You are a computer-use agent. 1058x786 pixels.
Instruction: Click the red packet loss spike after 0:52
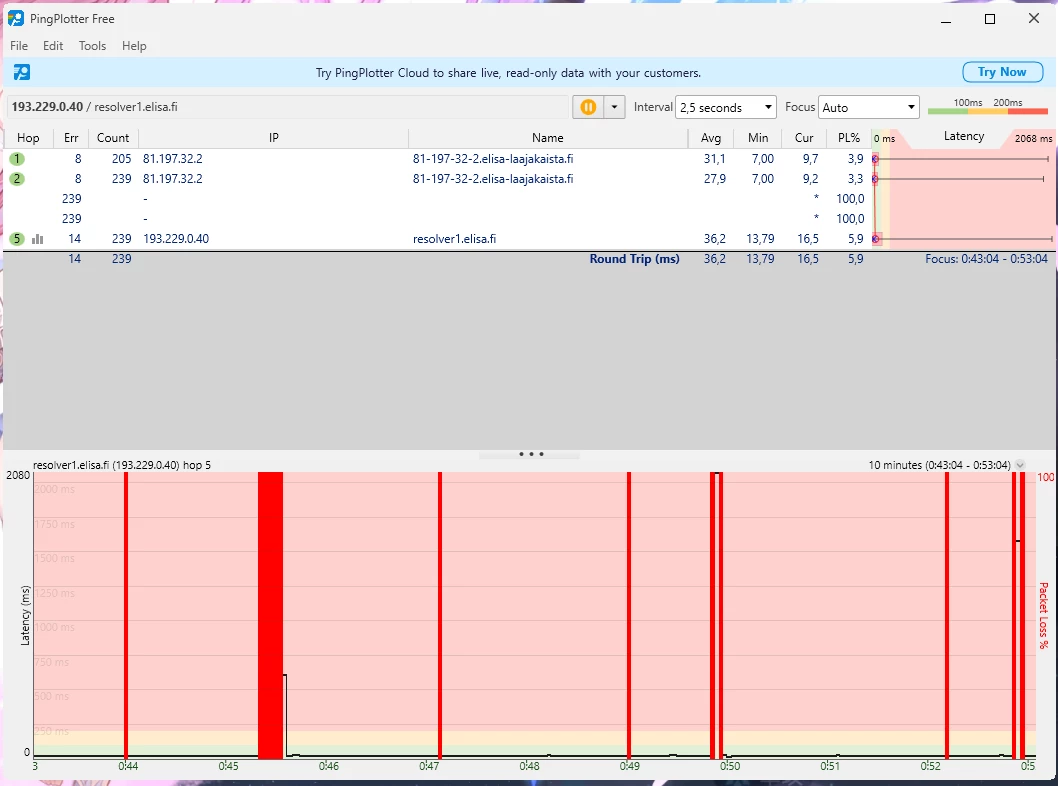947,615
